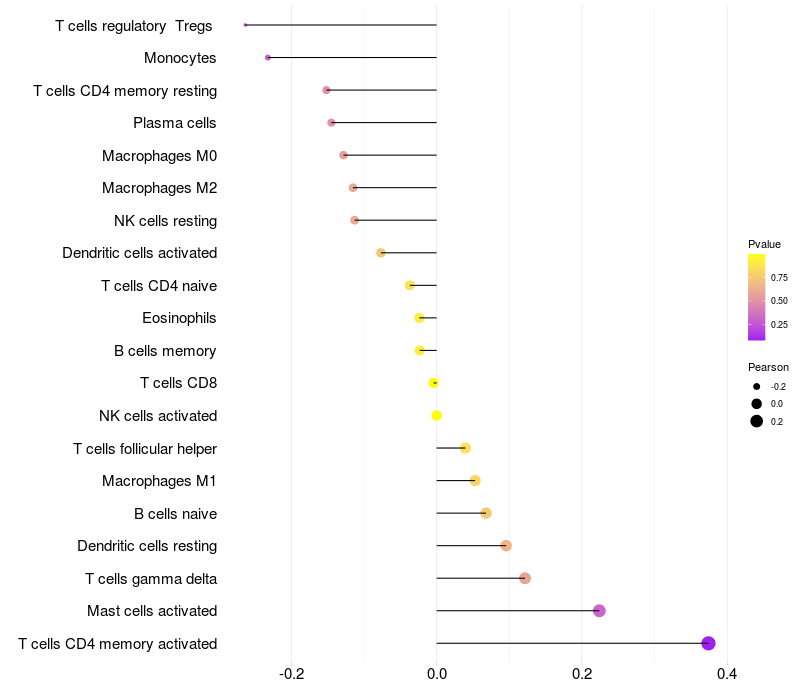Image resolution: width=800 pixels, height=700 pixels.
Task: Click the Pearson 0.0 legend circle
Action: [757, 404]
